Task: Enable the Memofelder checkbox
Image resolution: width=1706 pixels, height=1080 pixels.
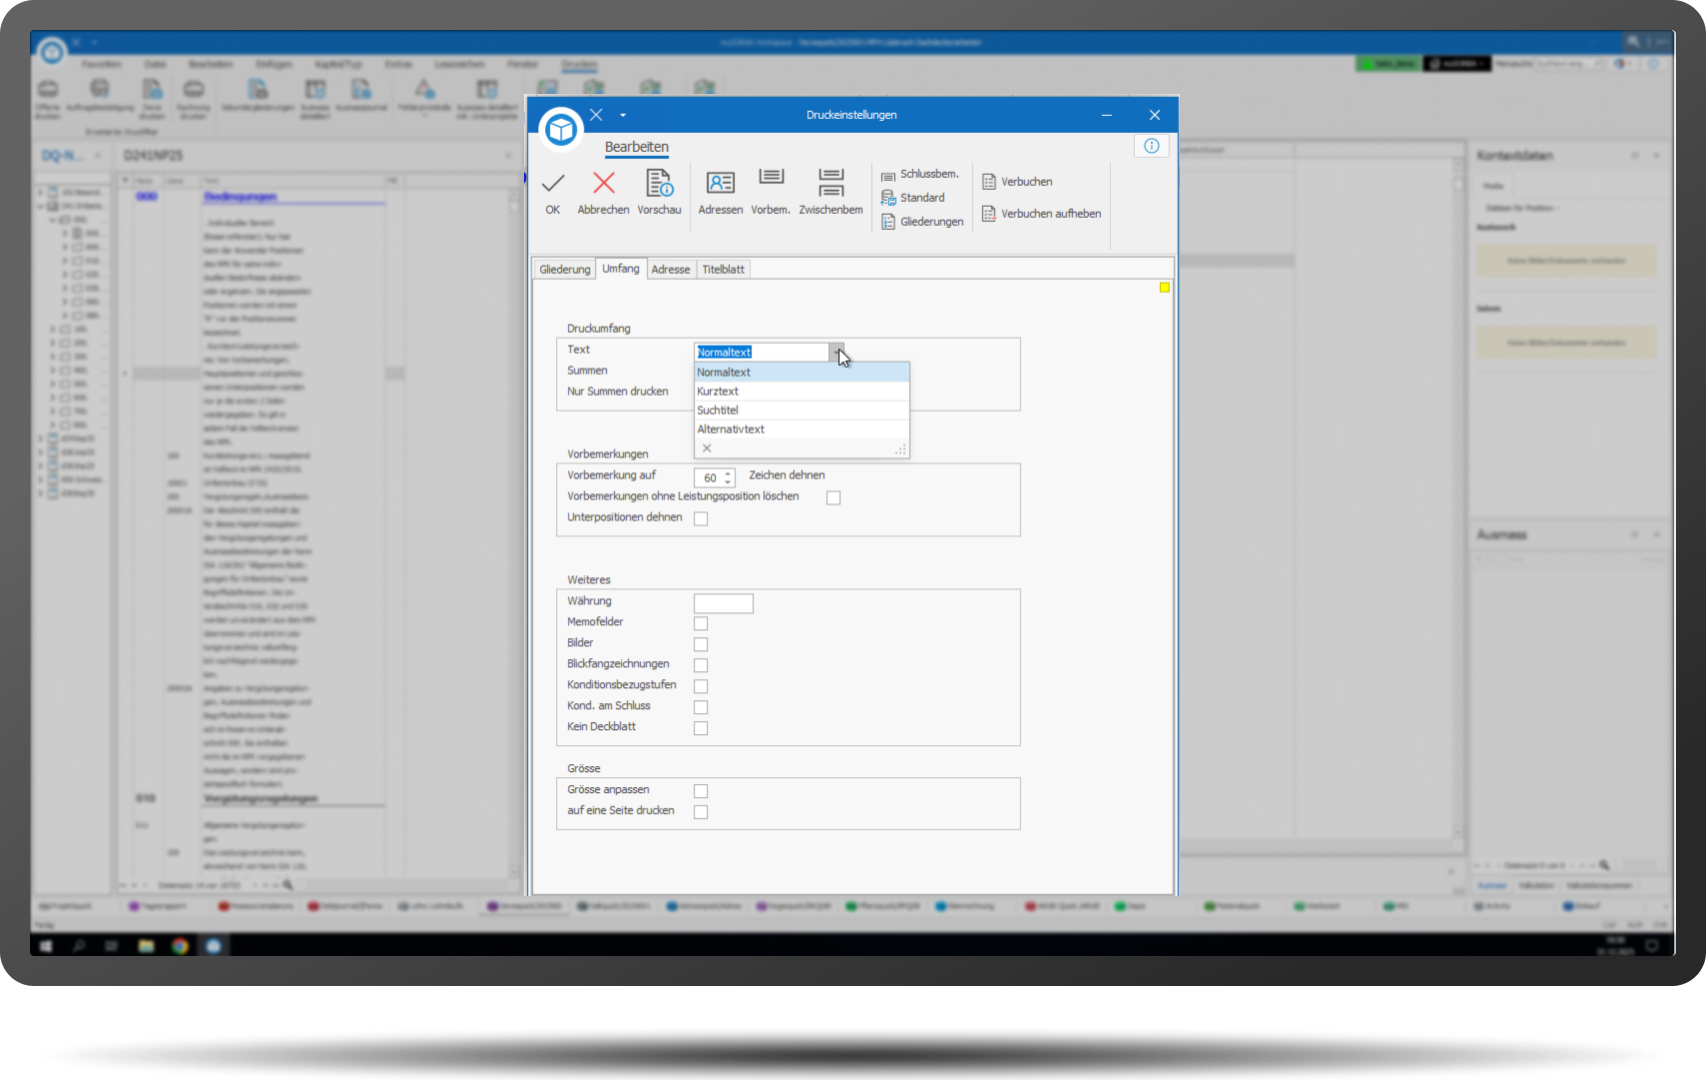Action: click(x=701, y=623)
